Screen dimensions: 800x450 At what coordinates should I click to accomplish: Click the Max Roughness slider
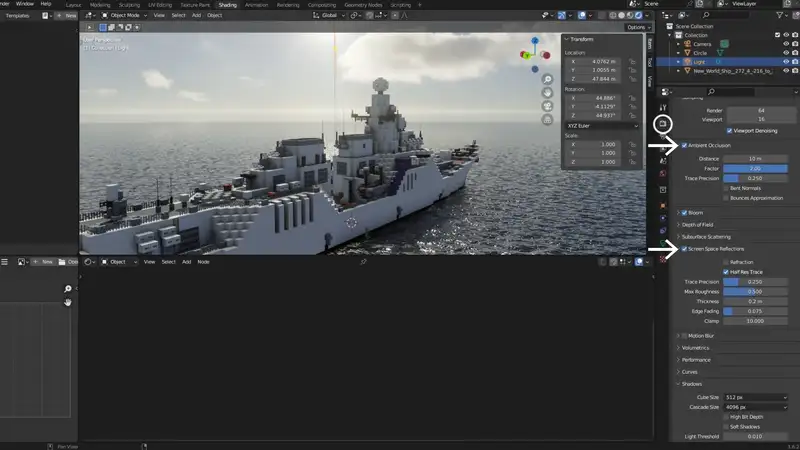(755, 291)
